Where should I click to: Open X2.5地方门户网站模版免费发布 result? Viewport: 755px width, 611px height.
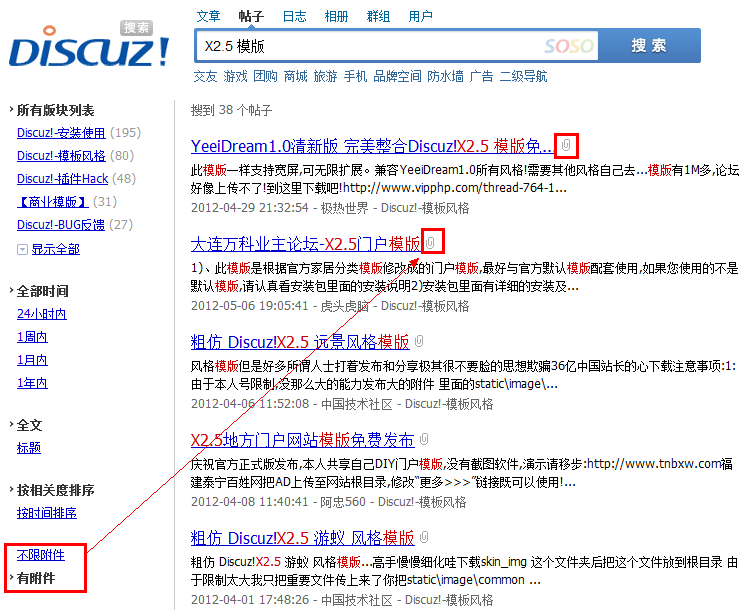[302, 440]
